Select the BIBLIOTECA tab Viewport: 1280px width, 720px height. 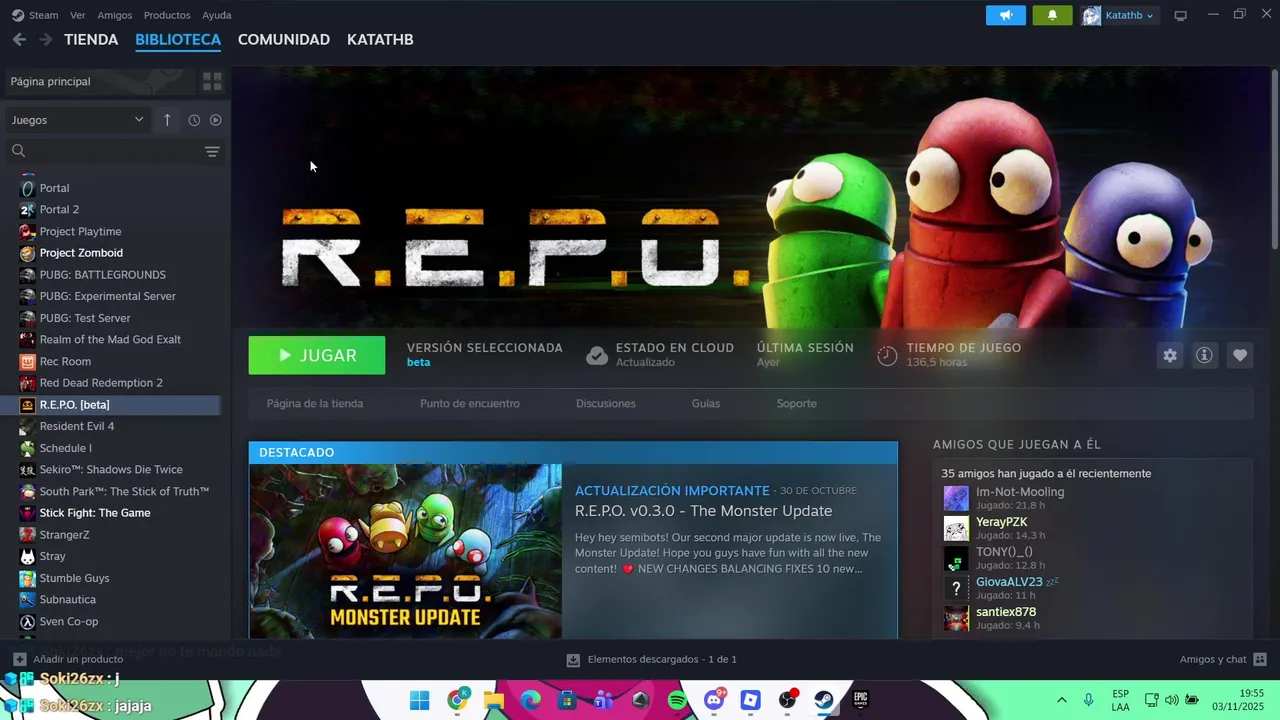point(178,39)
